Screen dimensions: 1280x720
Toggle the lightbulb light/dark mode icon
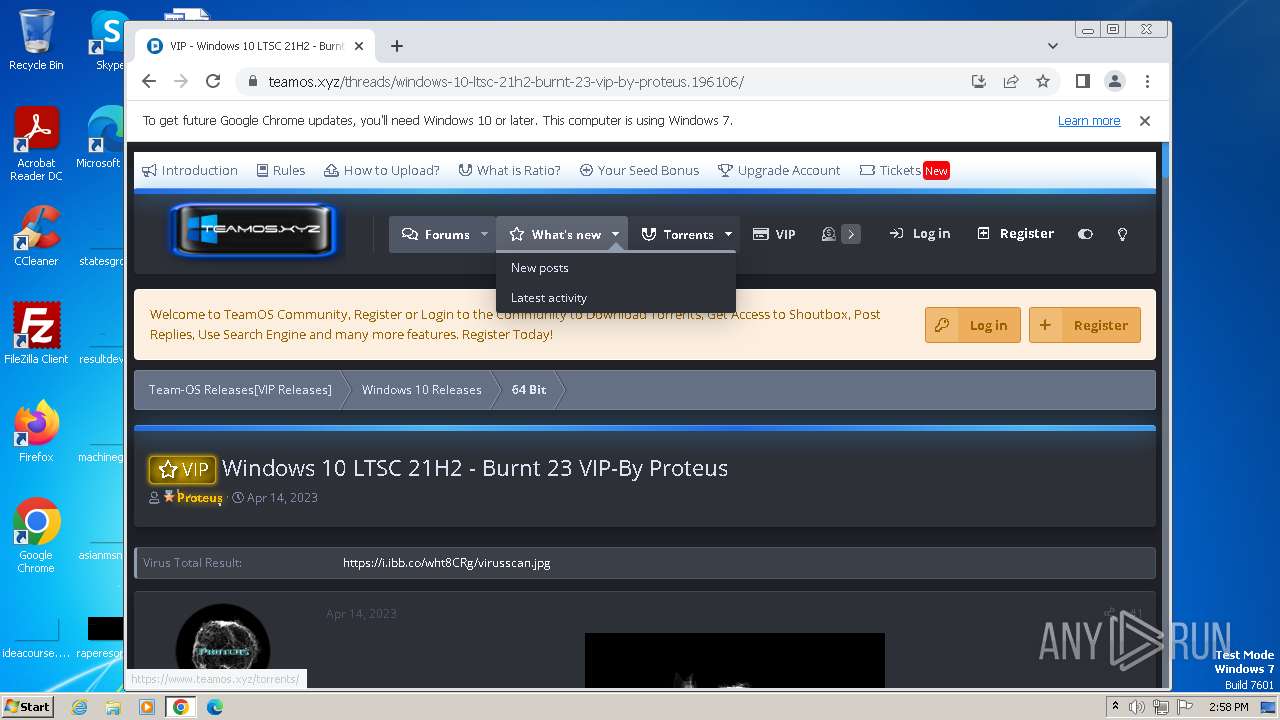click(1122, 234)
